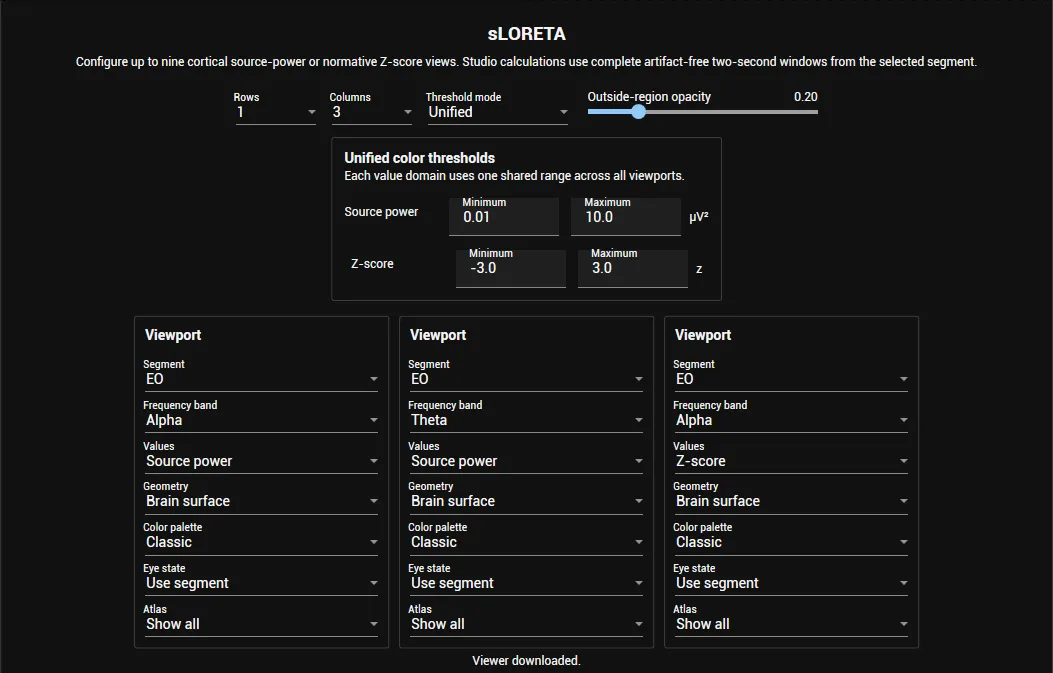Click the 0.20 opacity value

(x=806, y=97)
